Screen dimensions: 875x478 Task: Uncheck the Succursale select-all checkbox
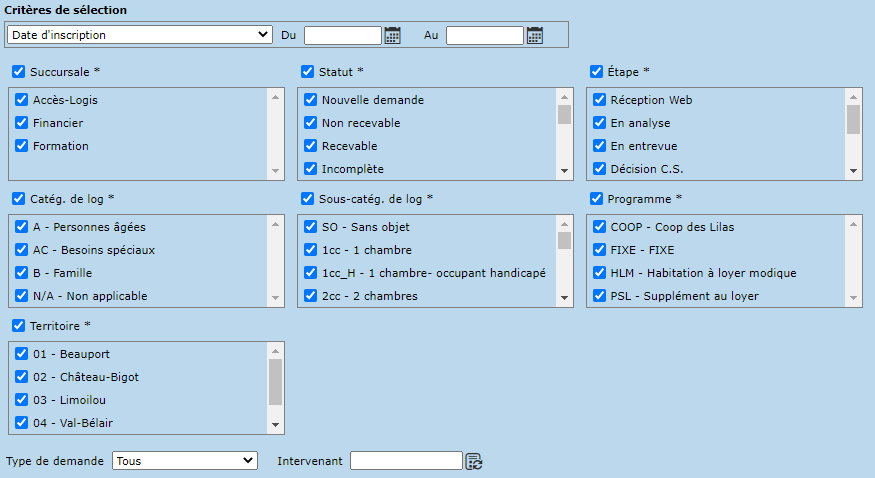click(x=19, y=72)
